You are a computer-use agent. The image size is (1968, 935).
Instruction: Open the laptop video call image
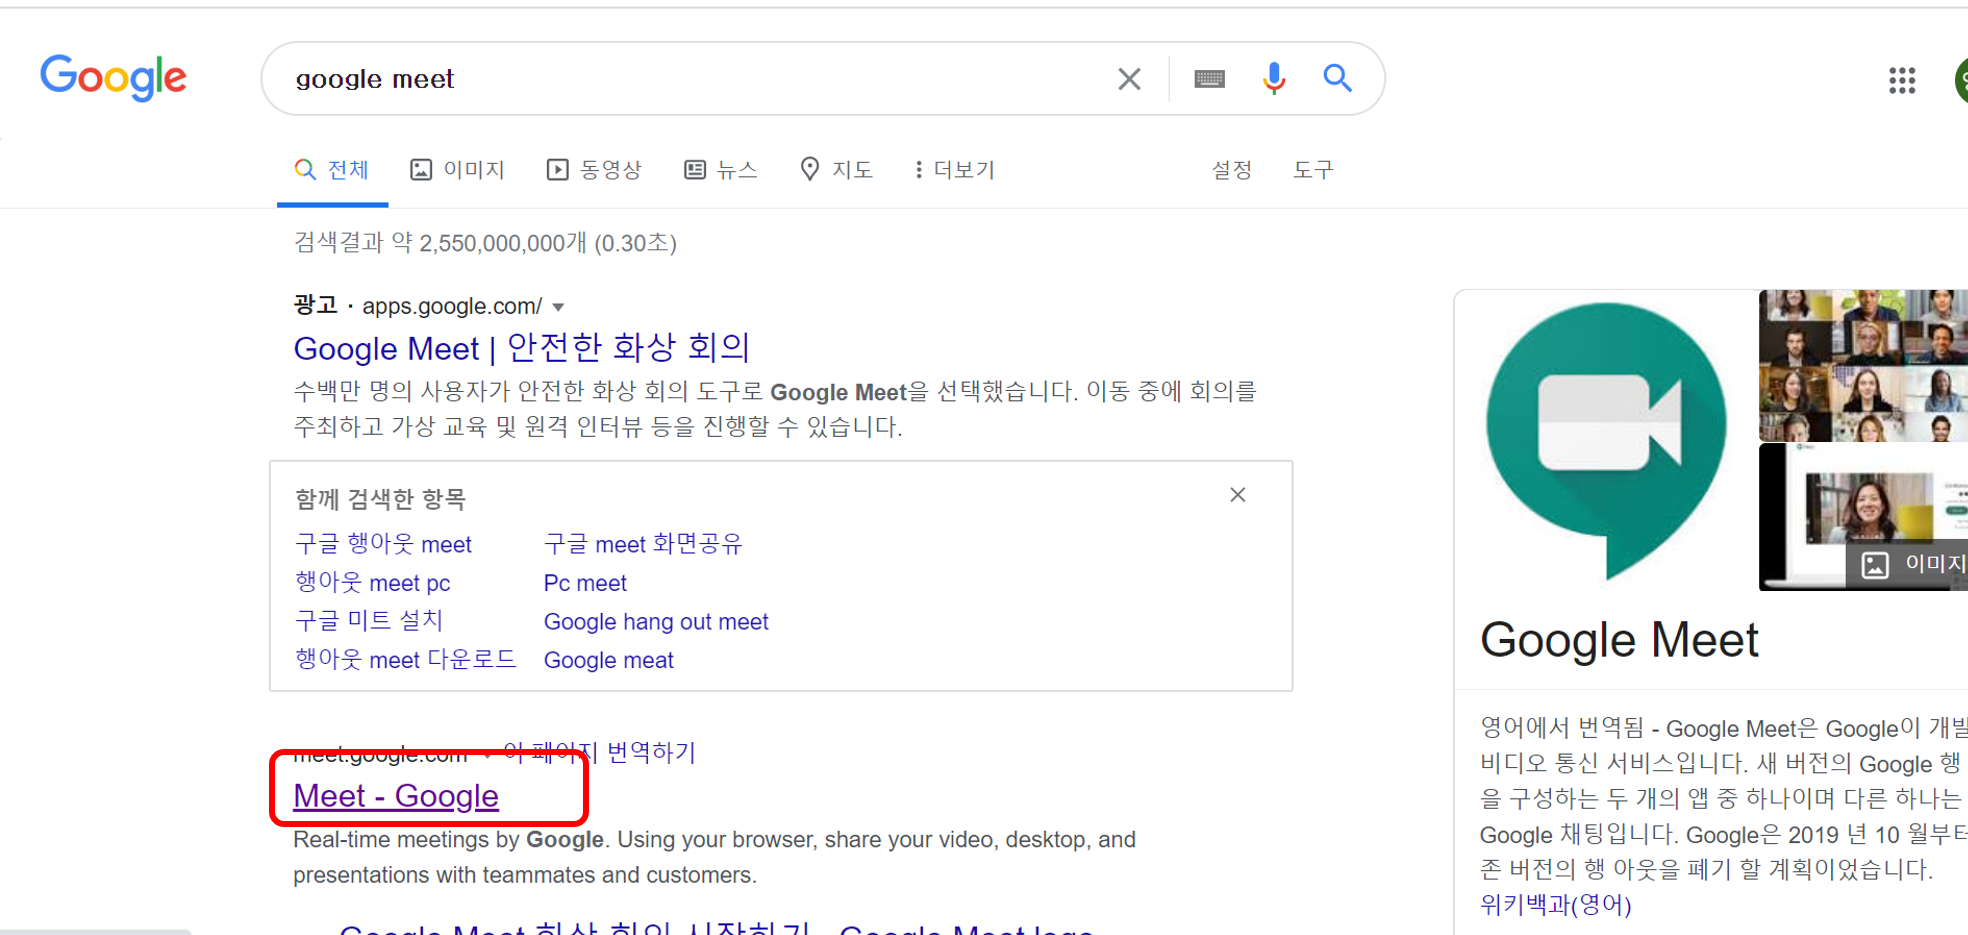point(1863,517)
